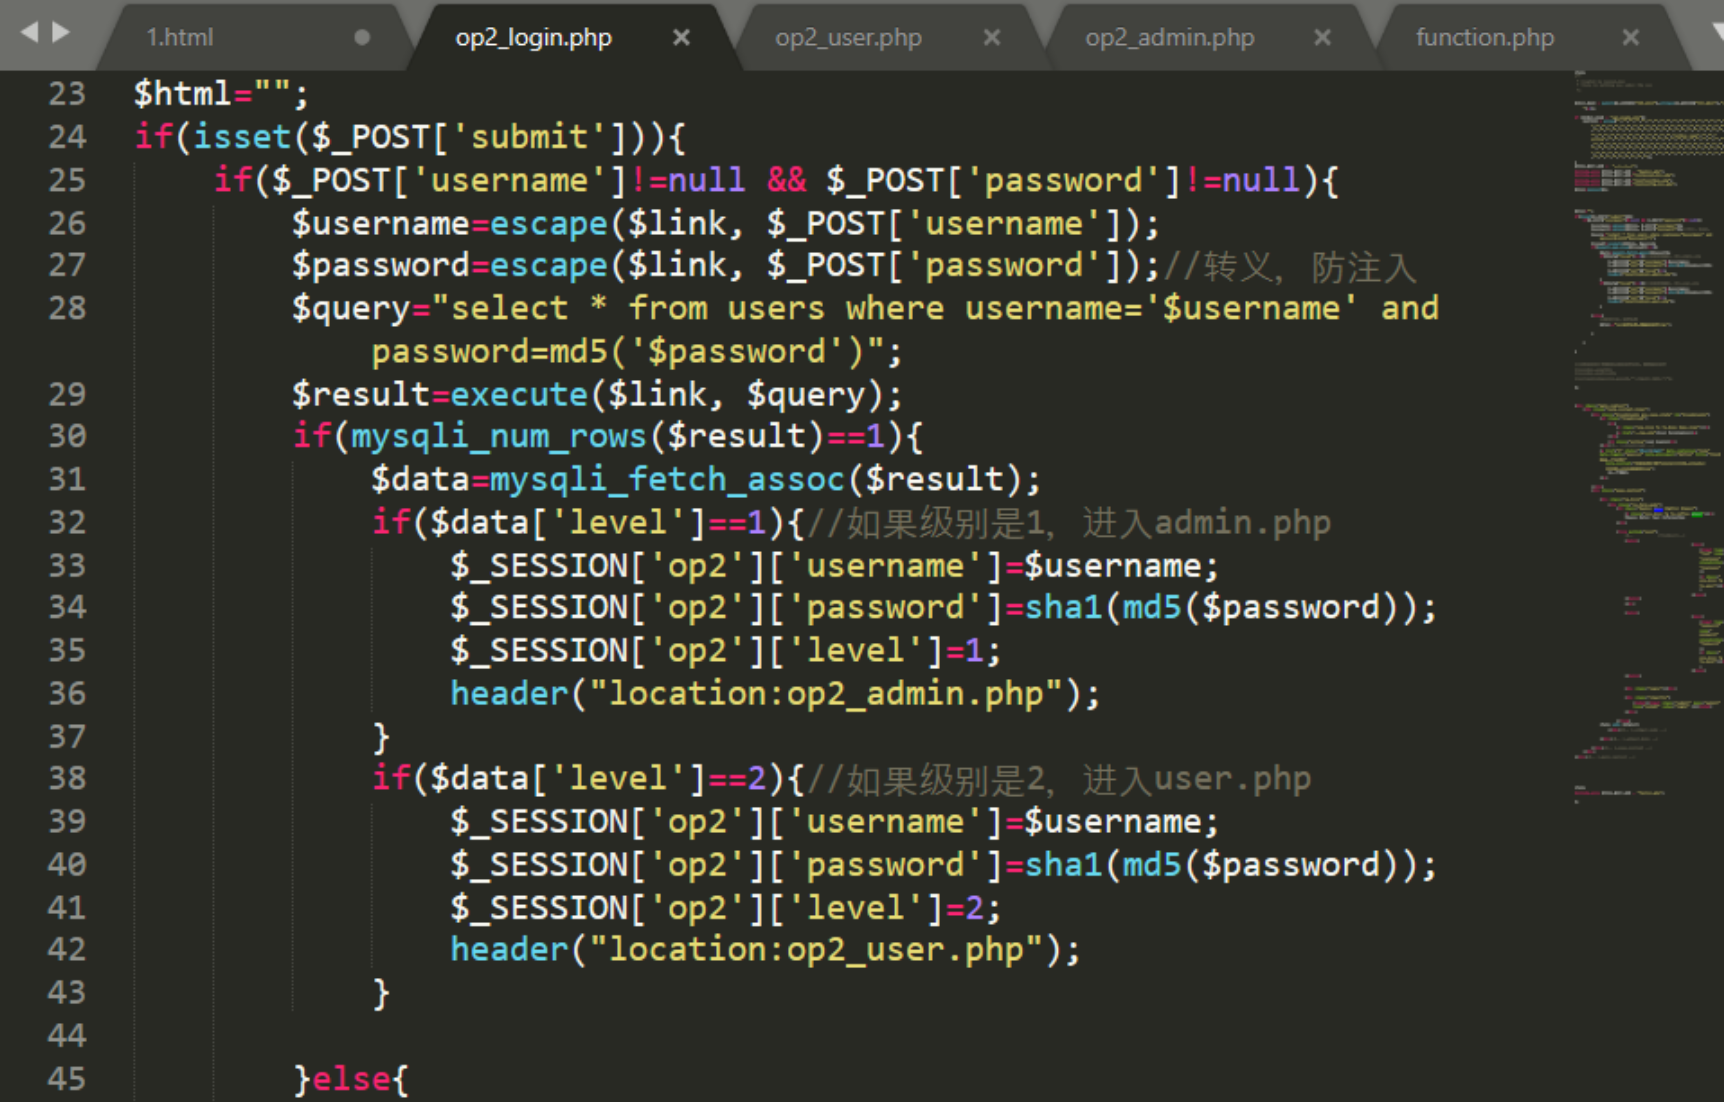1724x1102 pixels.
Task: Click the $username assignment on line 26
Action: click(x=726, y=223)
